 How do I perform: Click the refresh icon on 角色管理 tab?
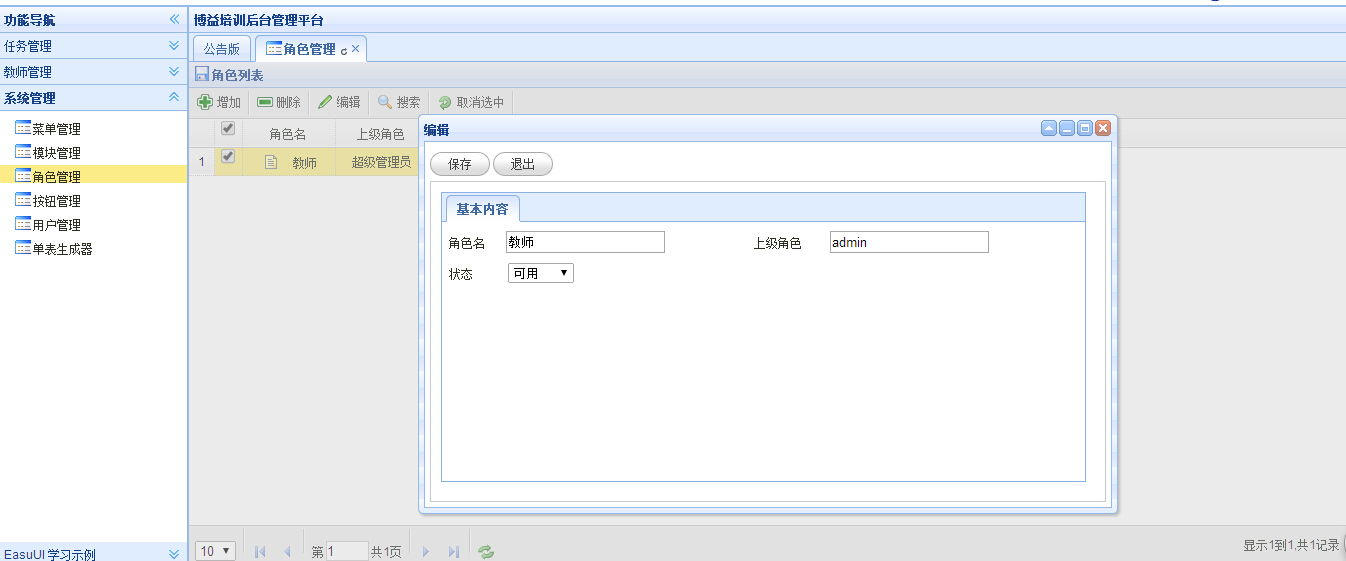(x=344, y=50)
